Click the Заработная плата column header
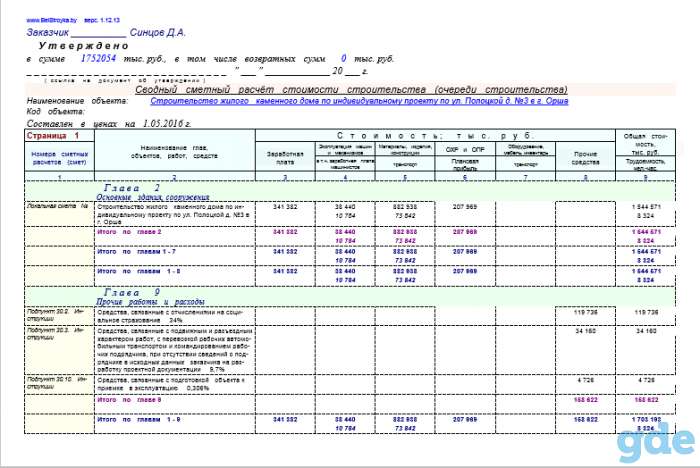 point(285,158)
